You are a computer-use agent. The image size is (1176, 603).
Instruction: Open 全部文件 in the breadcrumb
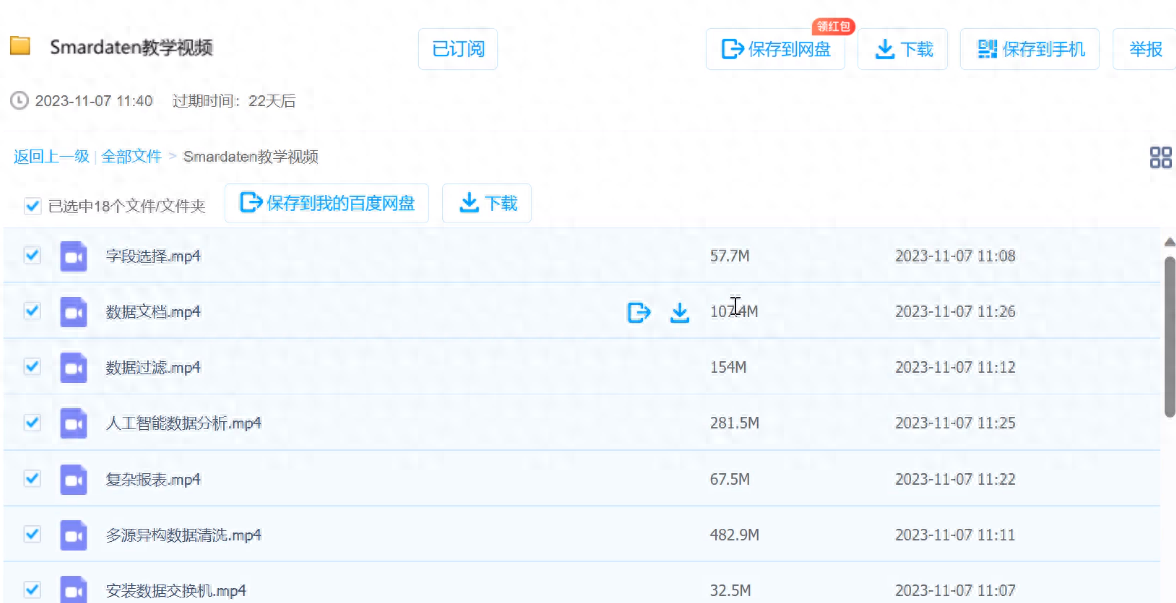131,157
